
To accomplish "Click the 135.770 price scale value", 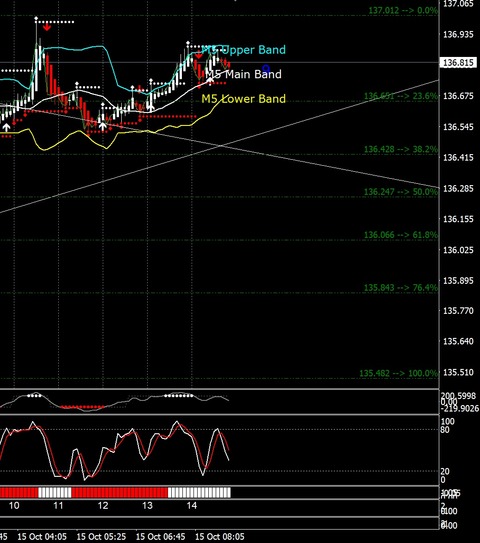I will [458, 311].
